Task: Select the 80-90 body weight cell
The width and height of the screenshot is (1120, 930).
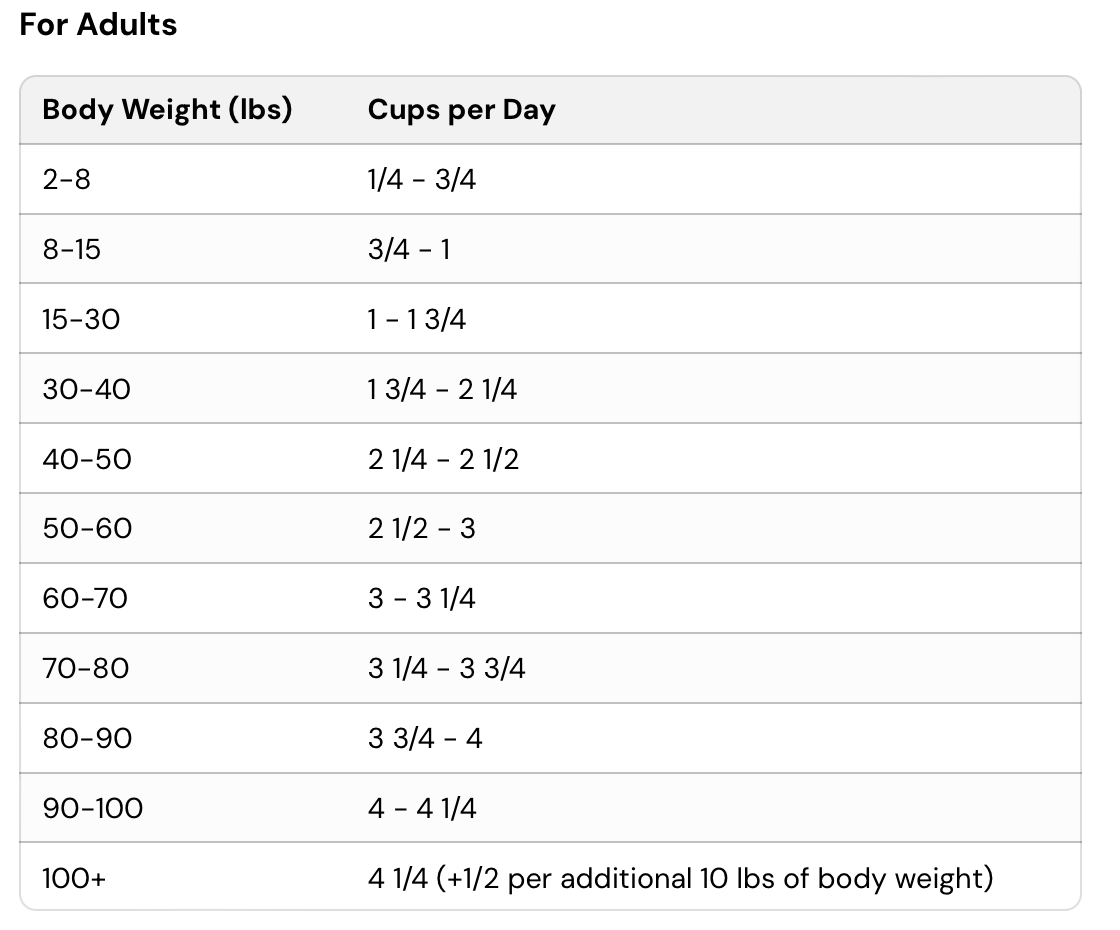Action: (87, 738)
